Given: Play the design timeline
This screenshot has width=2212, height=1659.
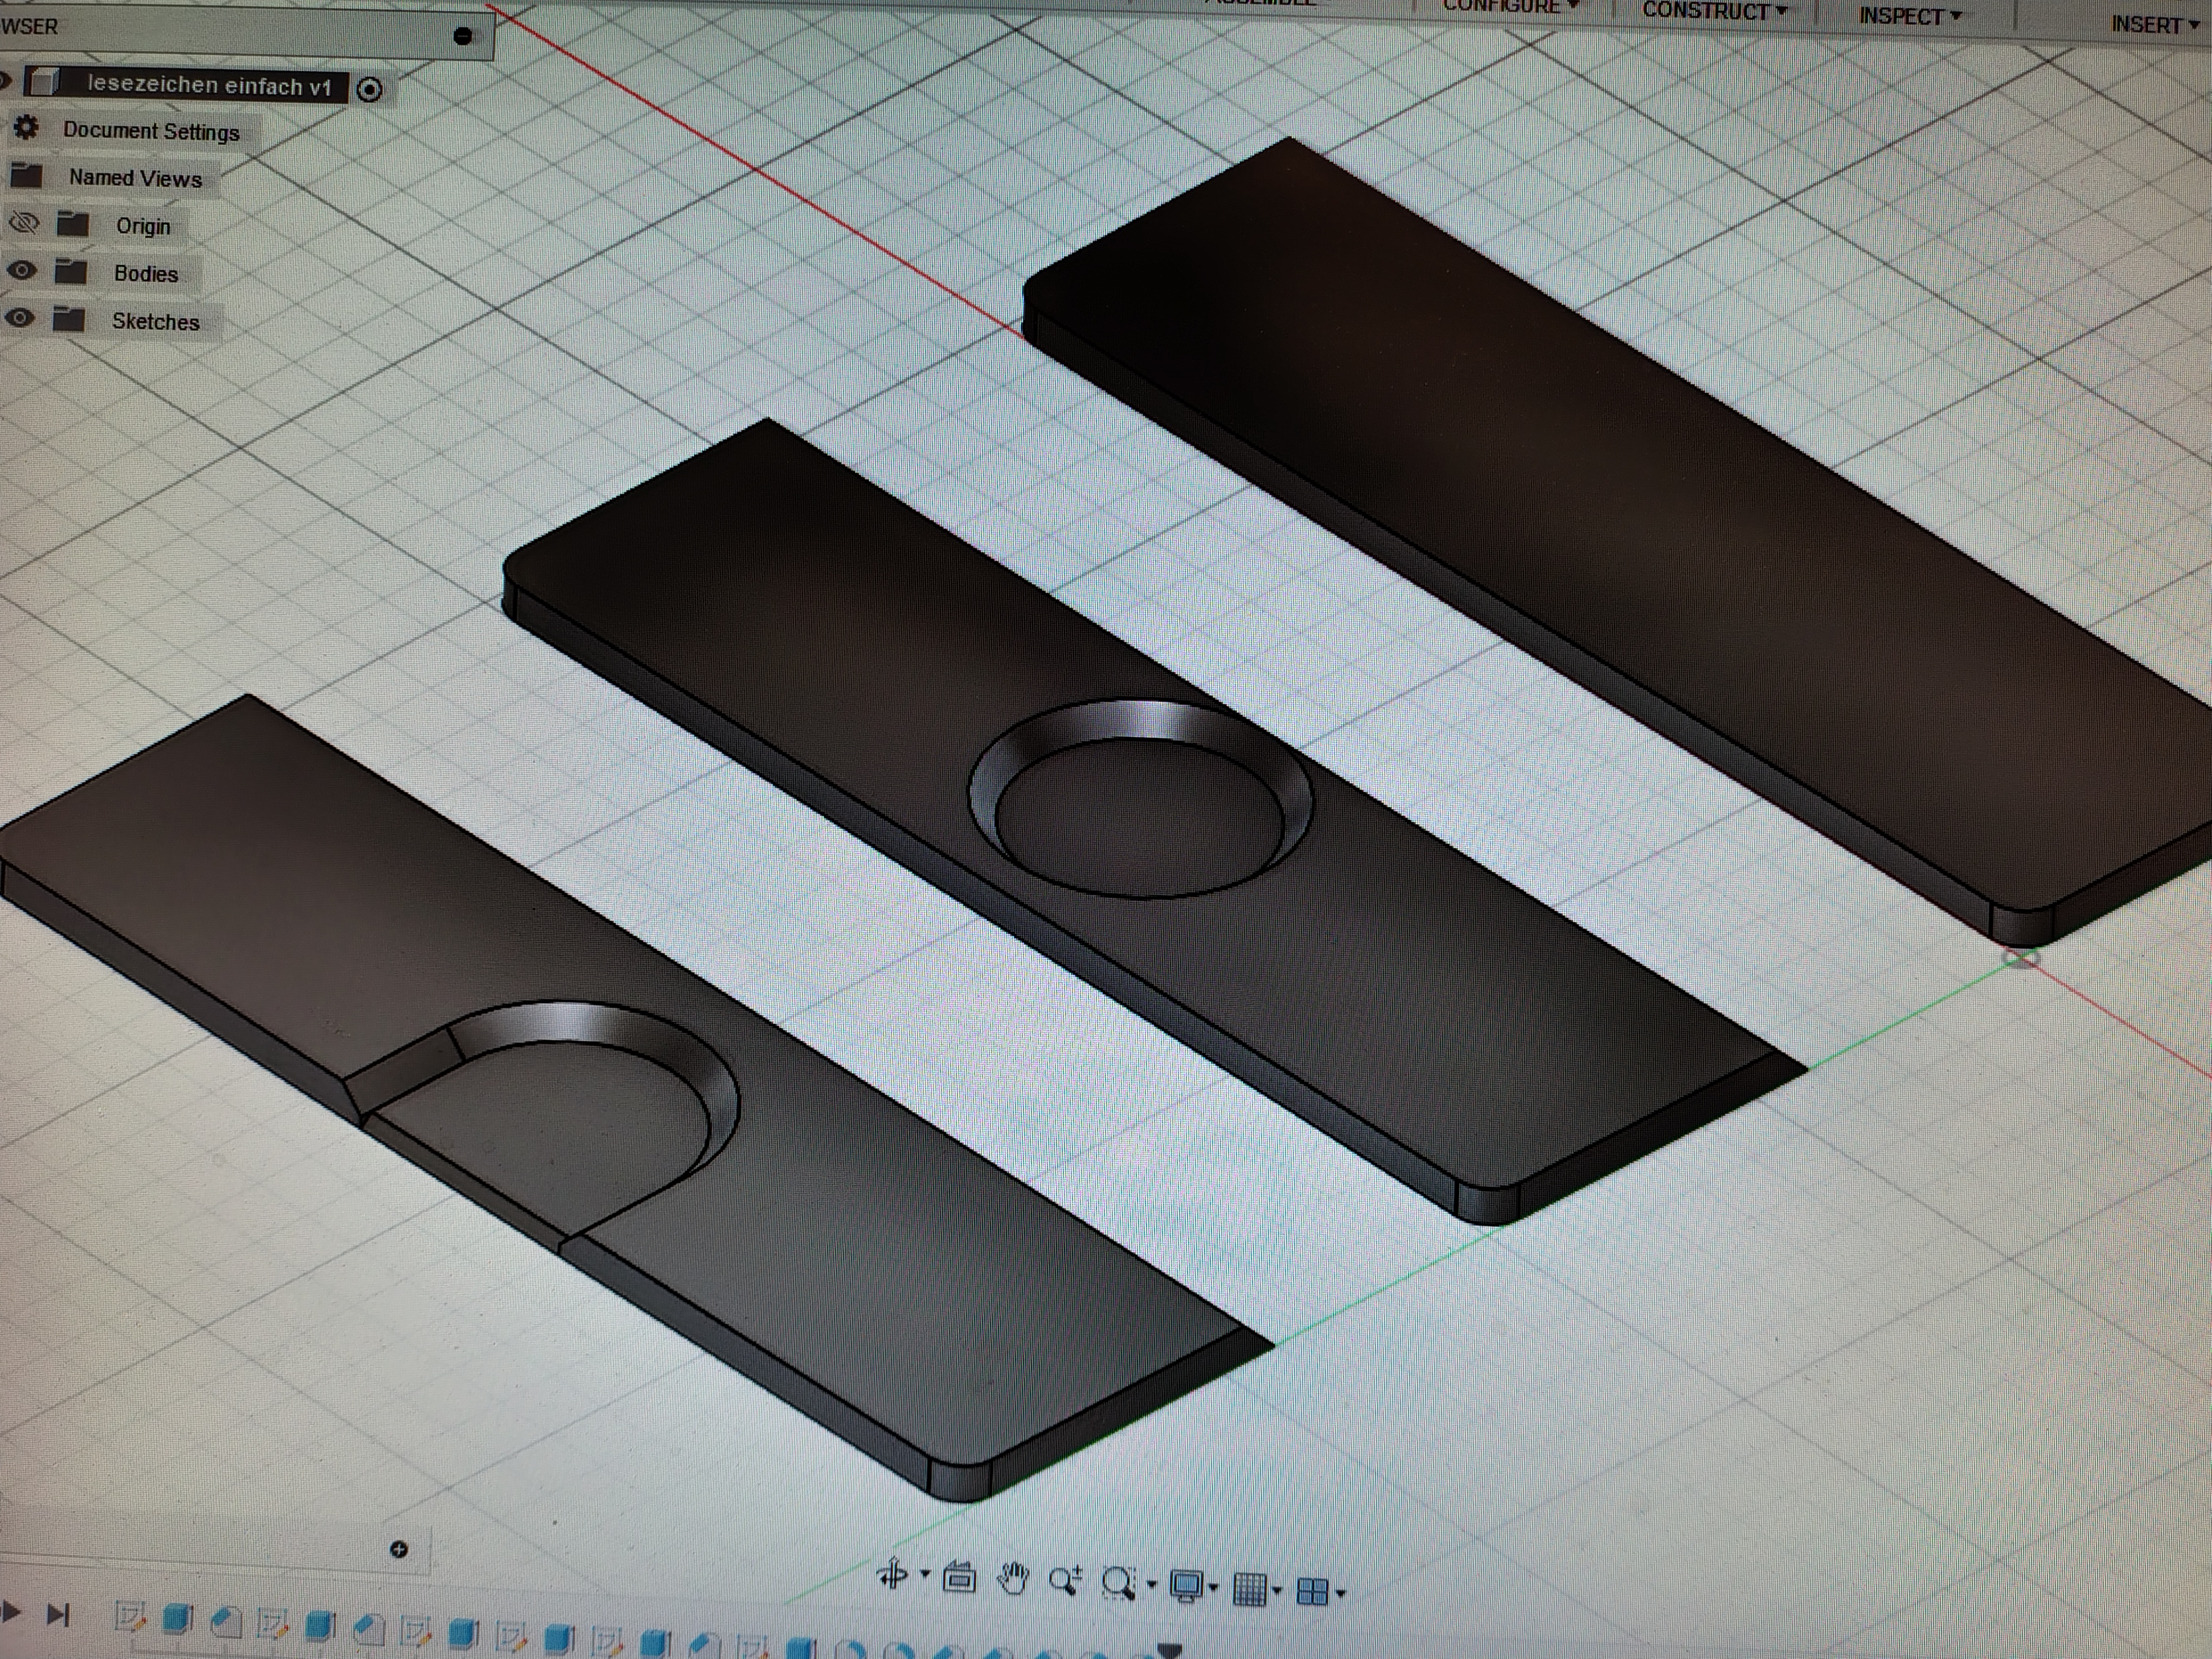Looking at the screenshot, I should pos(12,1611).
